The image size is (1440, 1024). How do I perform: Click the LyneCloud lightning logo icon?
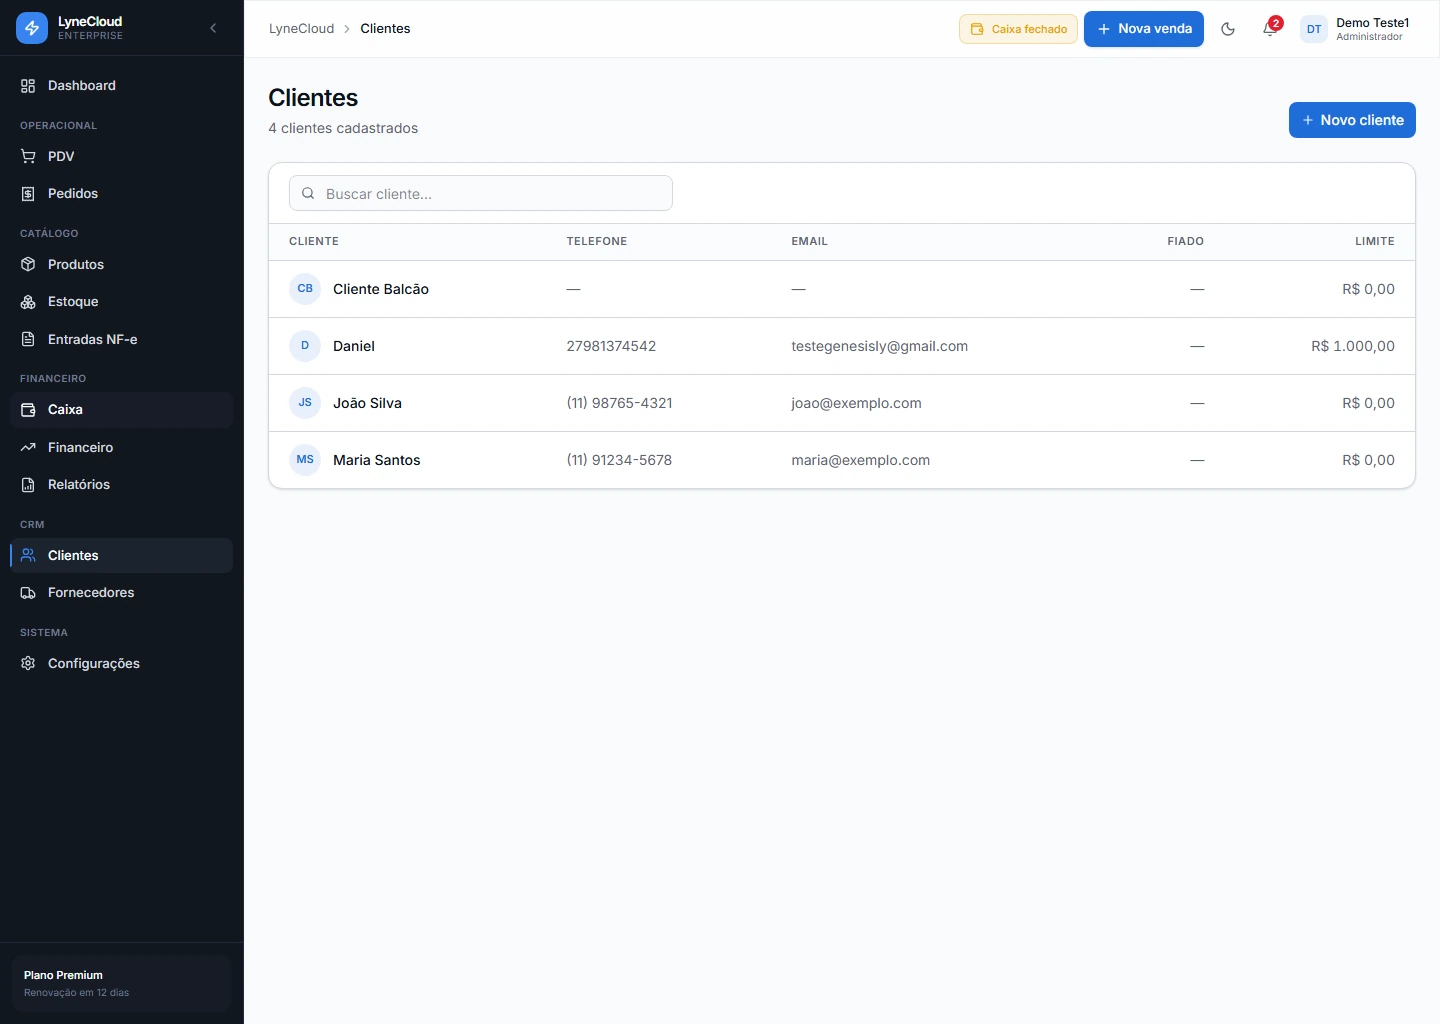click(32, 28)
